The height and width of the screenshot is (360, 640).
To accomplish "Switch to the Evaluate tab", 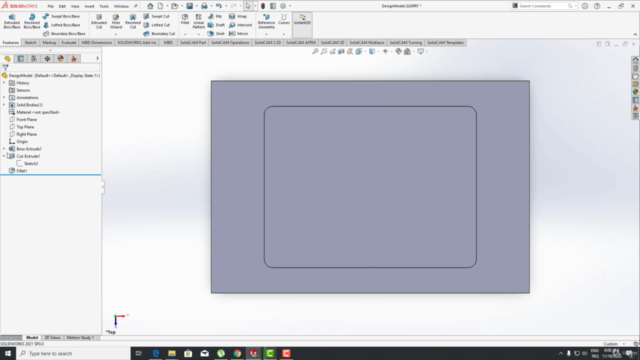I will [69, 42].
